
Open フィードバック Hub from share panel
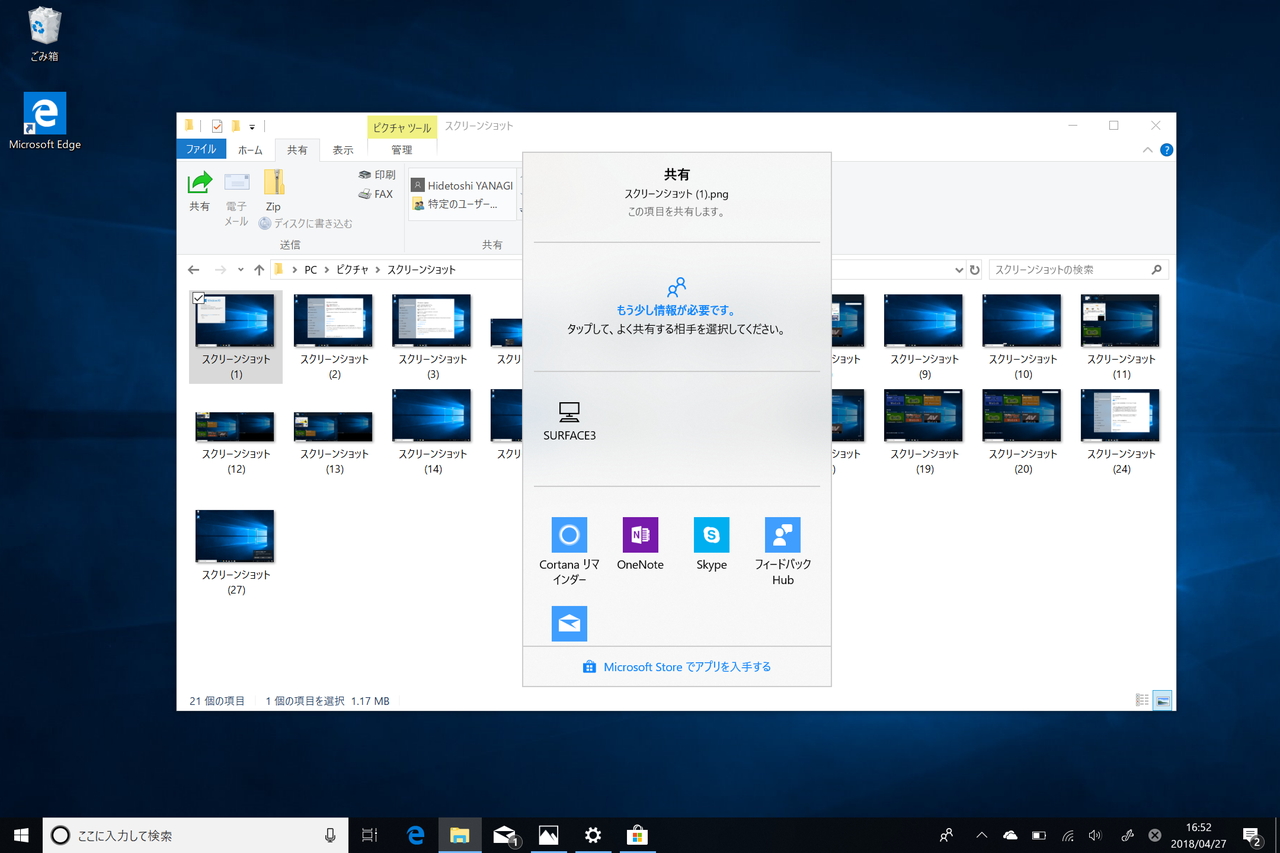coord(782,535)
